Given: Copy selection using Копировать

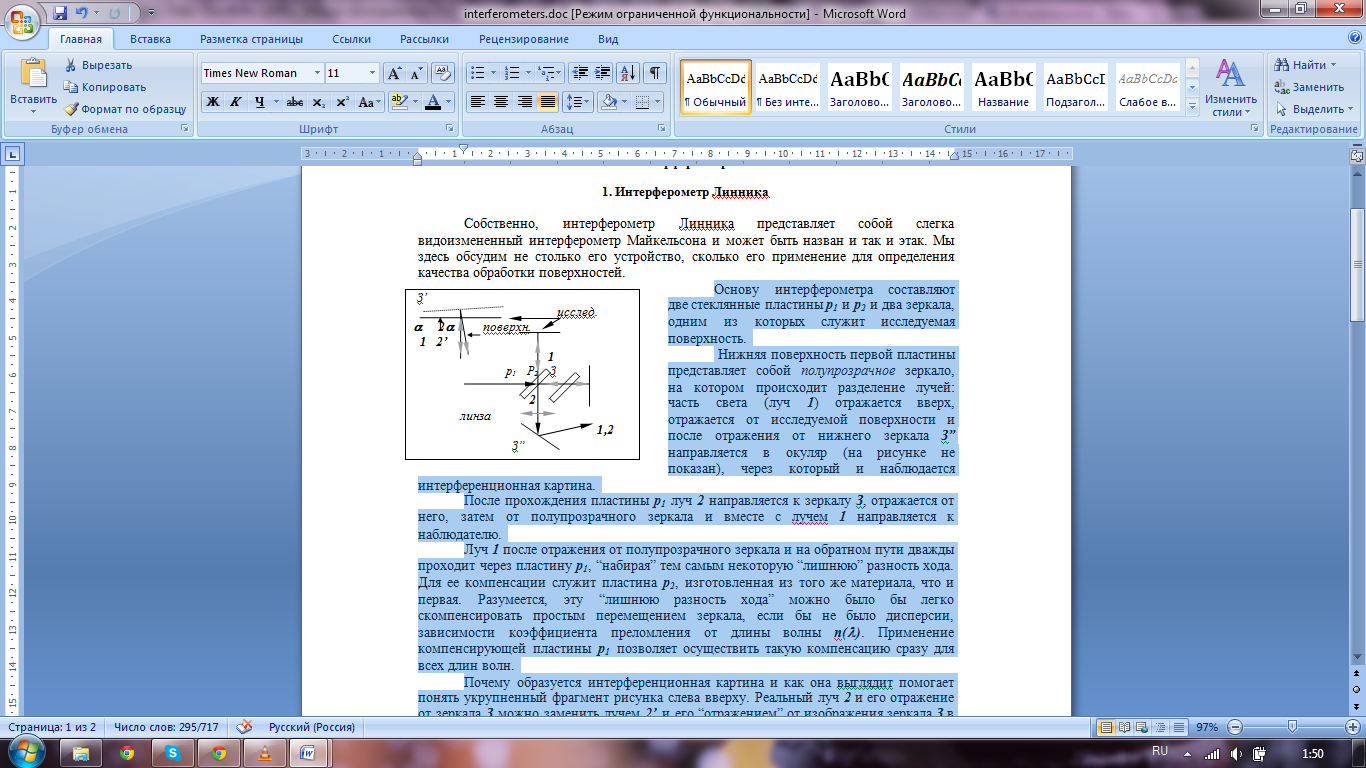Looking at the screenshot, I should point(104,87).
